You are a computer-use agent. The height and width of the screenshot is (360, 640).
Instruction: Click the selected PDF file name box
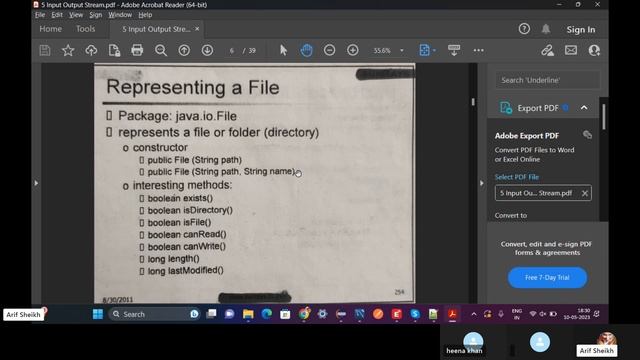click(543, 193)
